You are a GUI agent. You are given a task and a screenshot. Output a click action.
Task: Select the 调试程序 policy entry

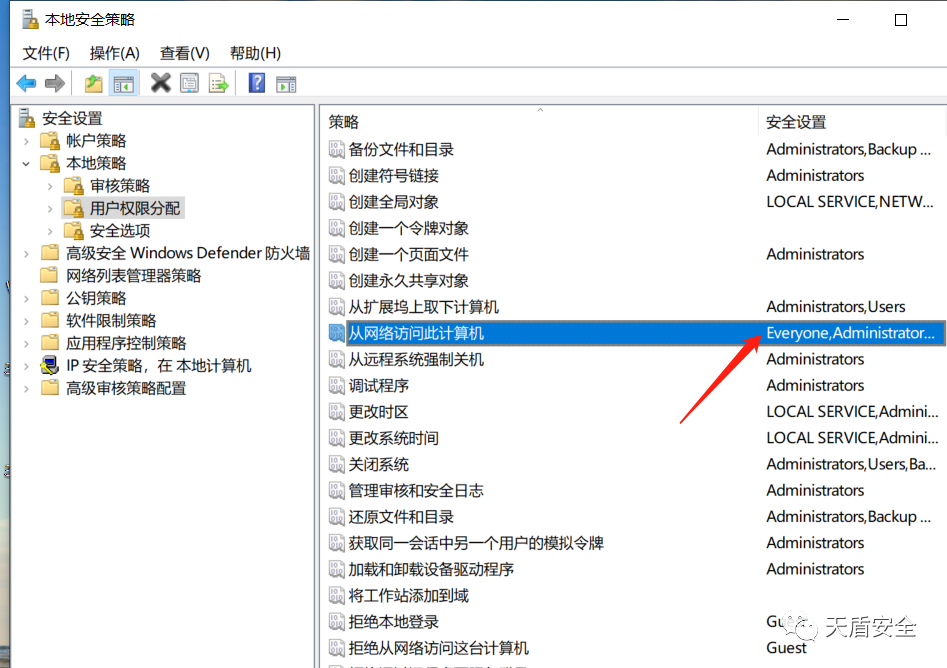pos(378,385)
